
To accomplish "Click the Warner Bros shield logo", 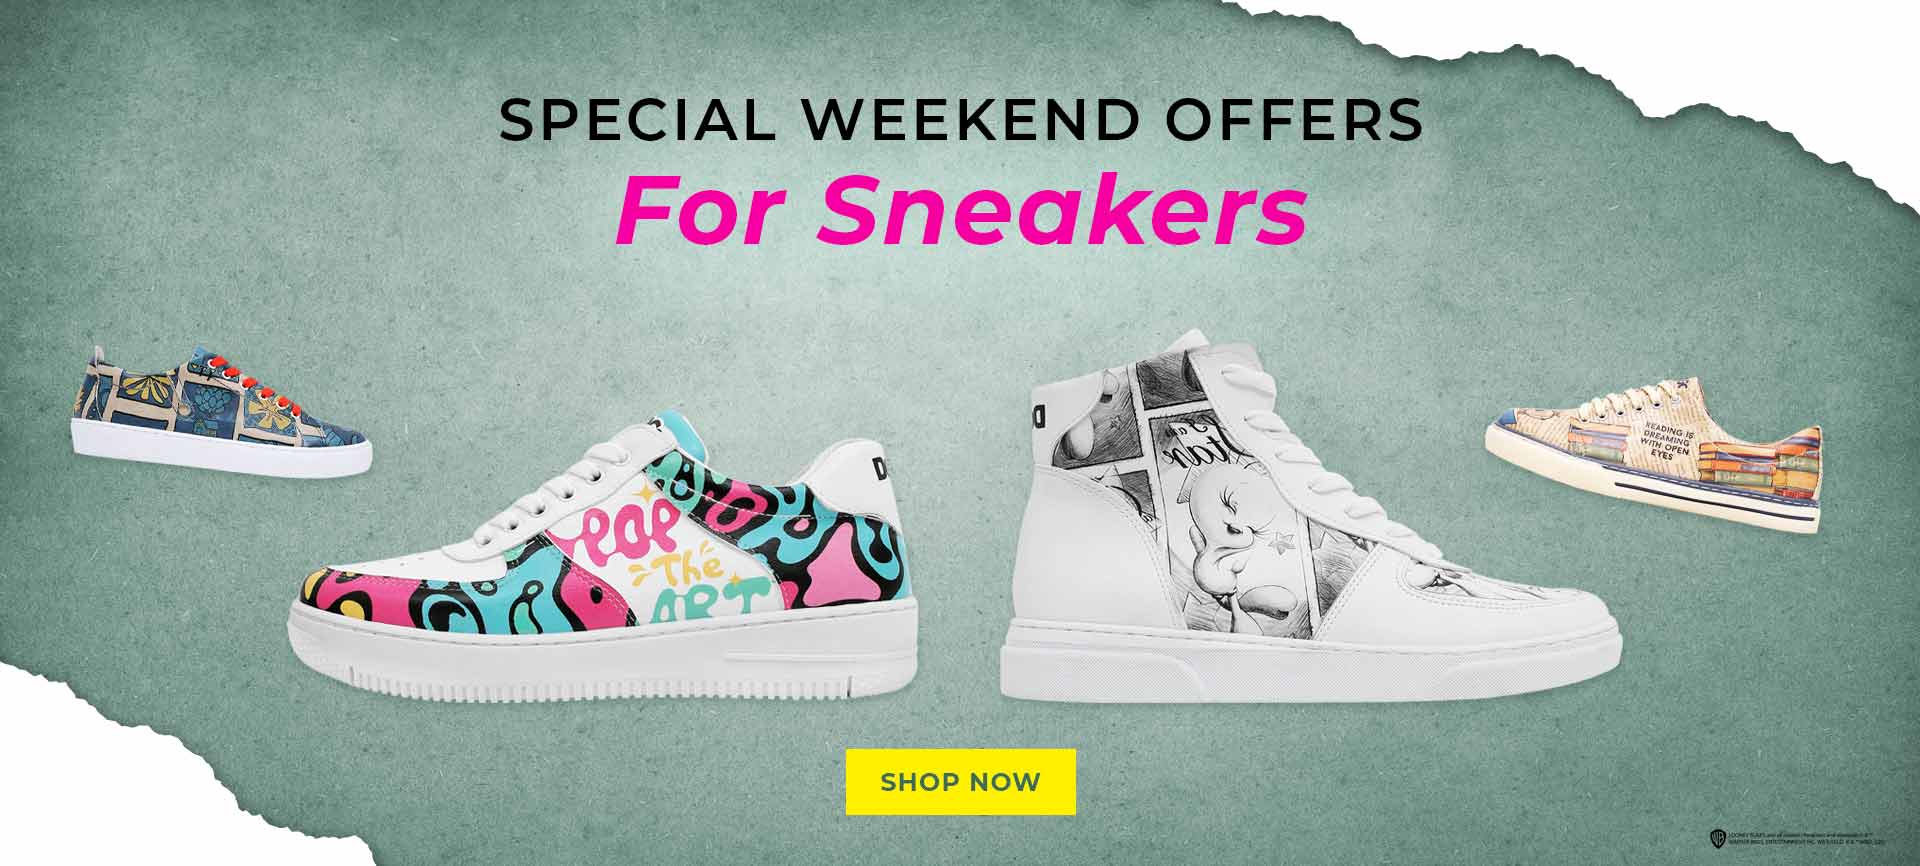I will pyautogui.click(x=1718, y=838).
